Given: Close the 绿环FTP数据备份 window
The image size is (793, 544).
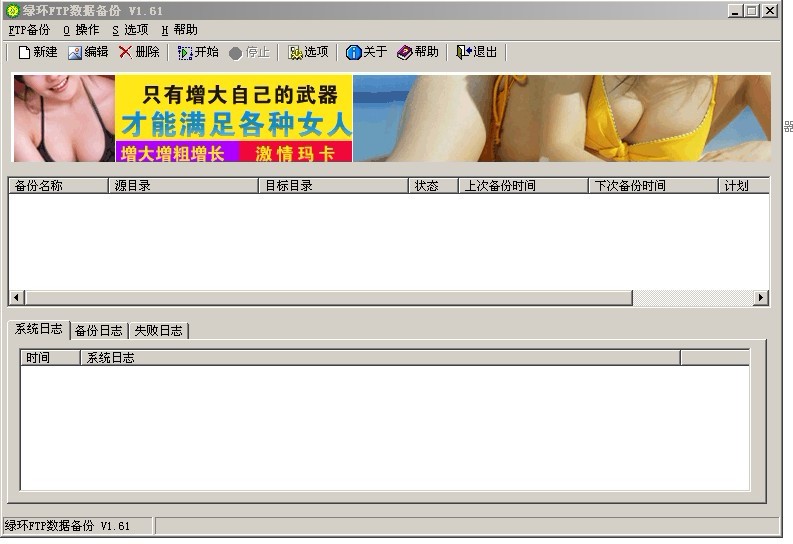Looking at the screenshot, I should click(x=770, y=11).
